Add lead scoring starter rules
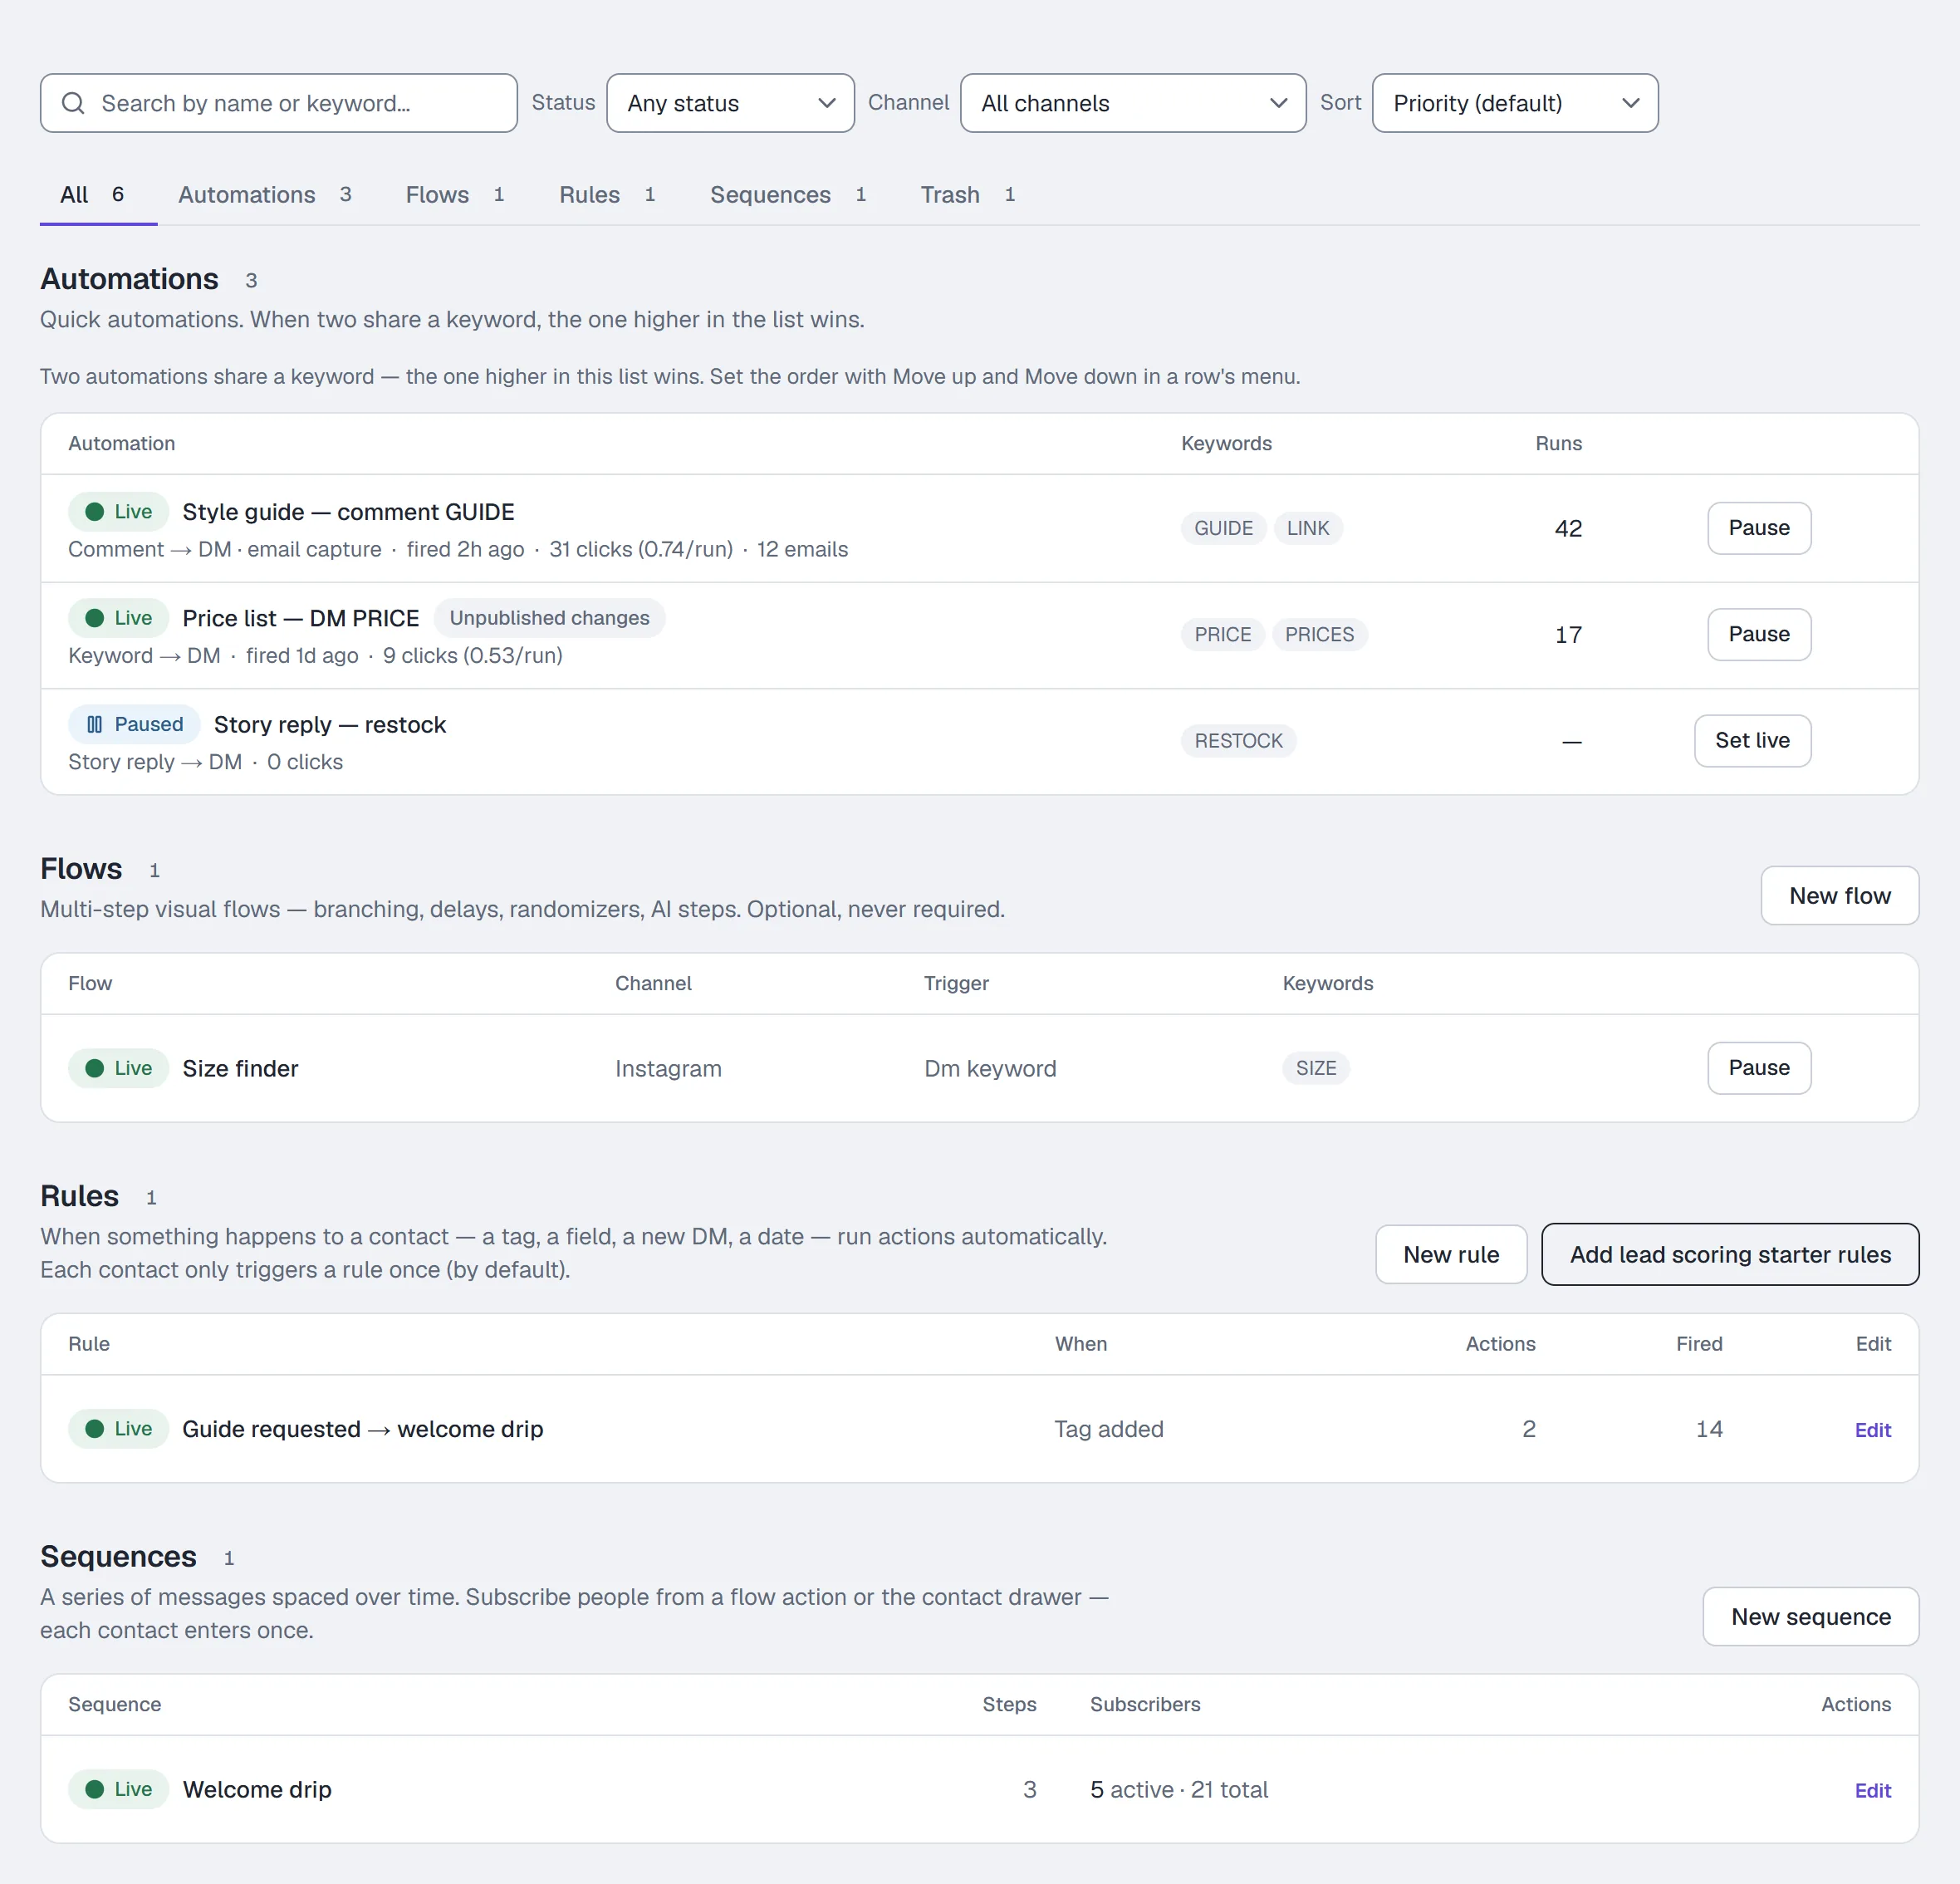Screen dimensions: 1960x1884 [x=1730, y=1255]
